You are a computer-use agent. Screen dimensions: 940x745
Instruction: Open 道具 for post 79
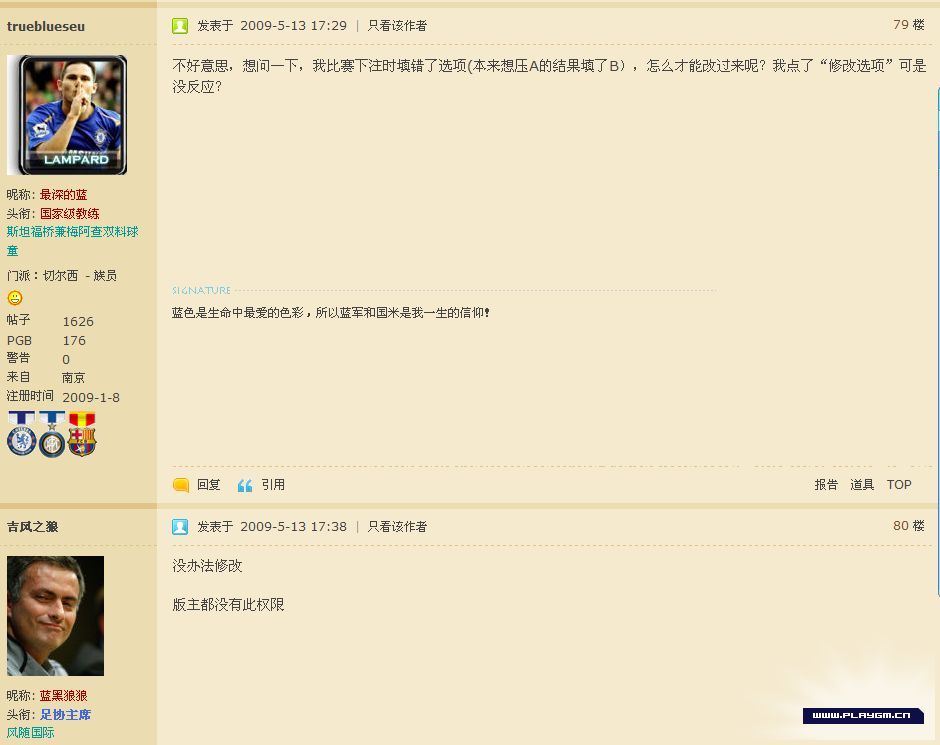click(x=862, y=485)
